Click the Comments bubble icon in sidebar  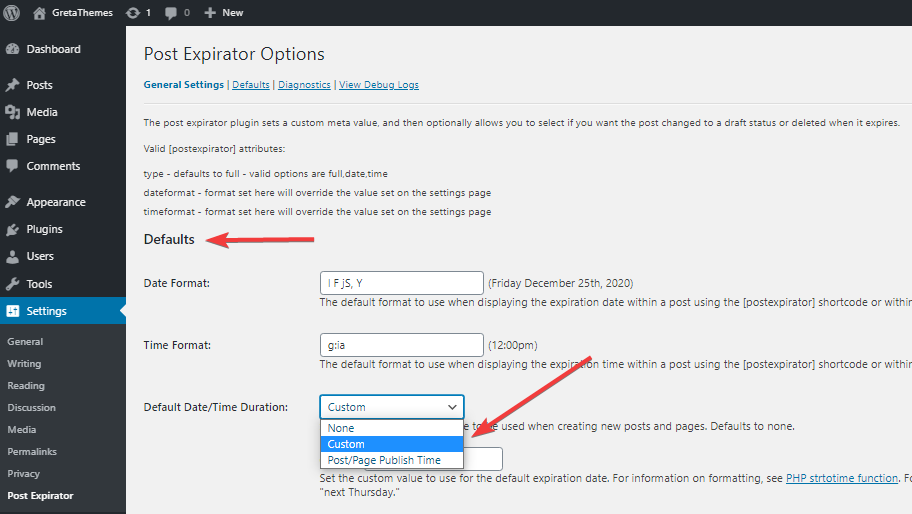(x=12, y=166)
